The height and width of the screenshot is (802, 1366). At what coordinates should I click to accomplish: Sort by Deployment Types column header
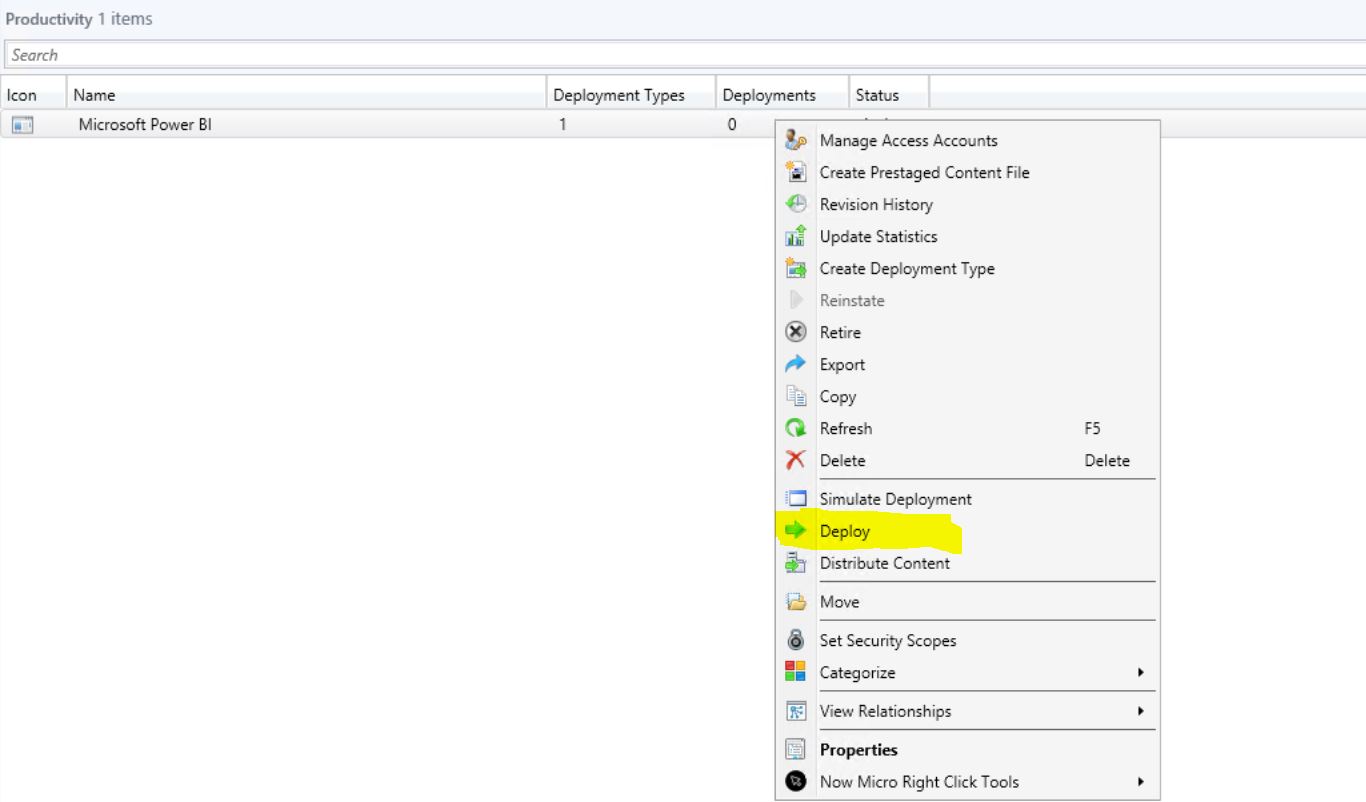[631, 95]
